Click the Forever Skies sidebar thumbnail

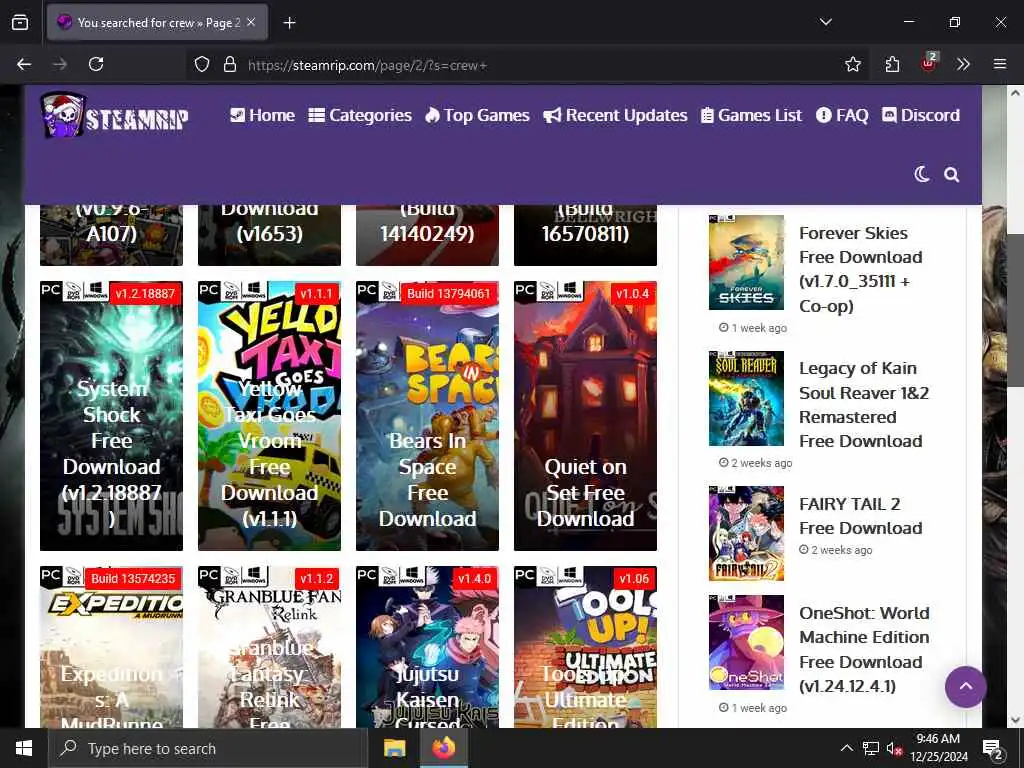tap(746, 263)
